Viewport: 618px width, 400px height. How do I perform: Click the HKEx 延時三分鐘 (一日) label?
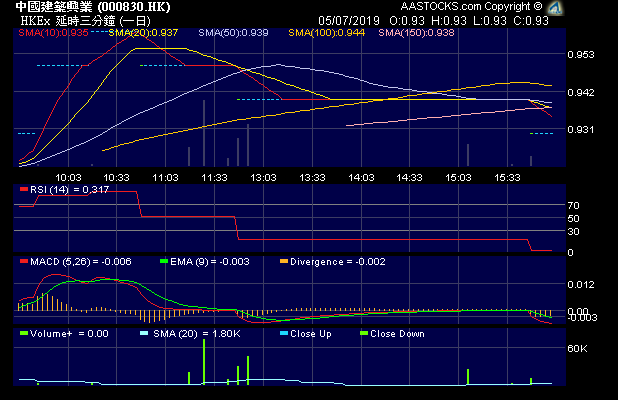86,21
